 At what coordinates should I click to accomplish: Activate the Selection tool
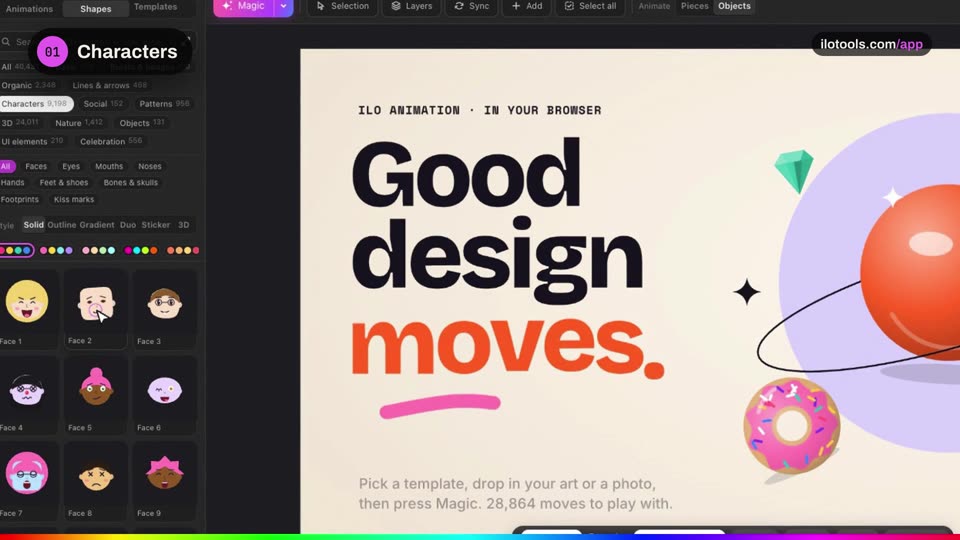pos(343,6)
